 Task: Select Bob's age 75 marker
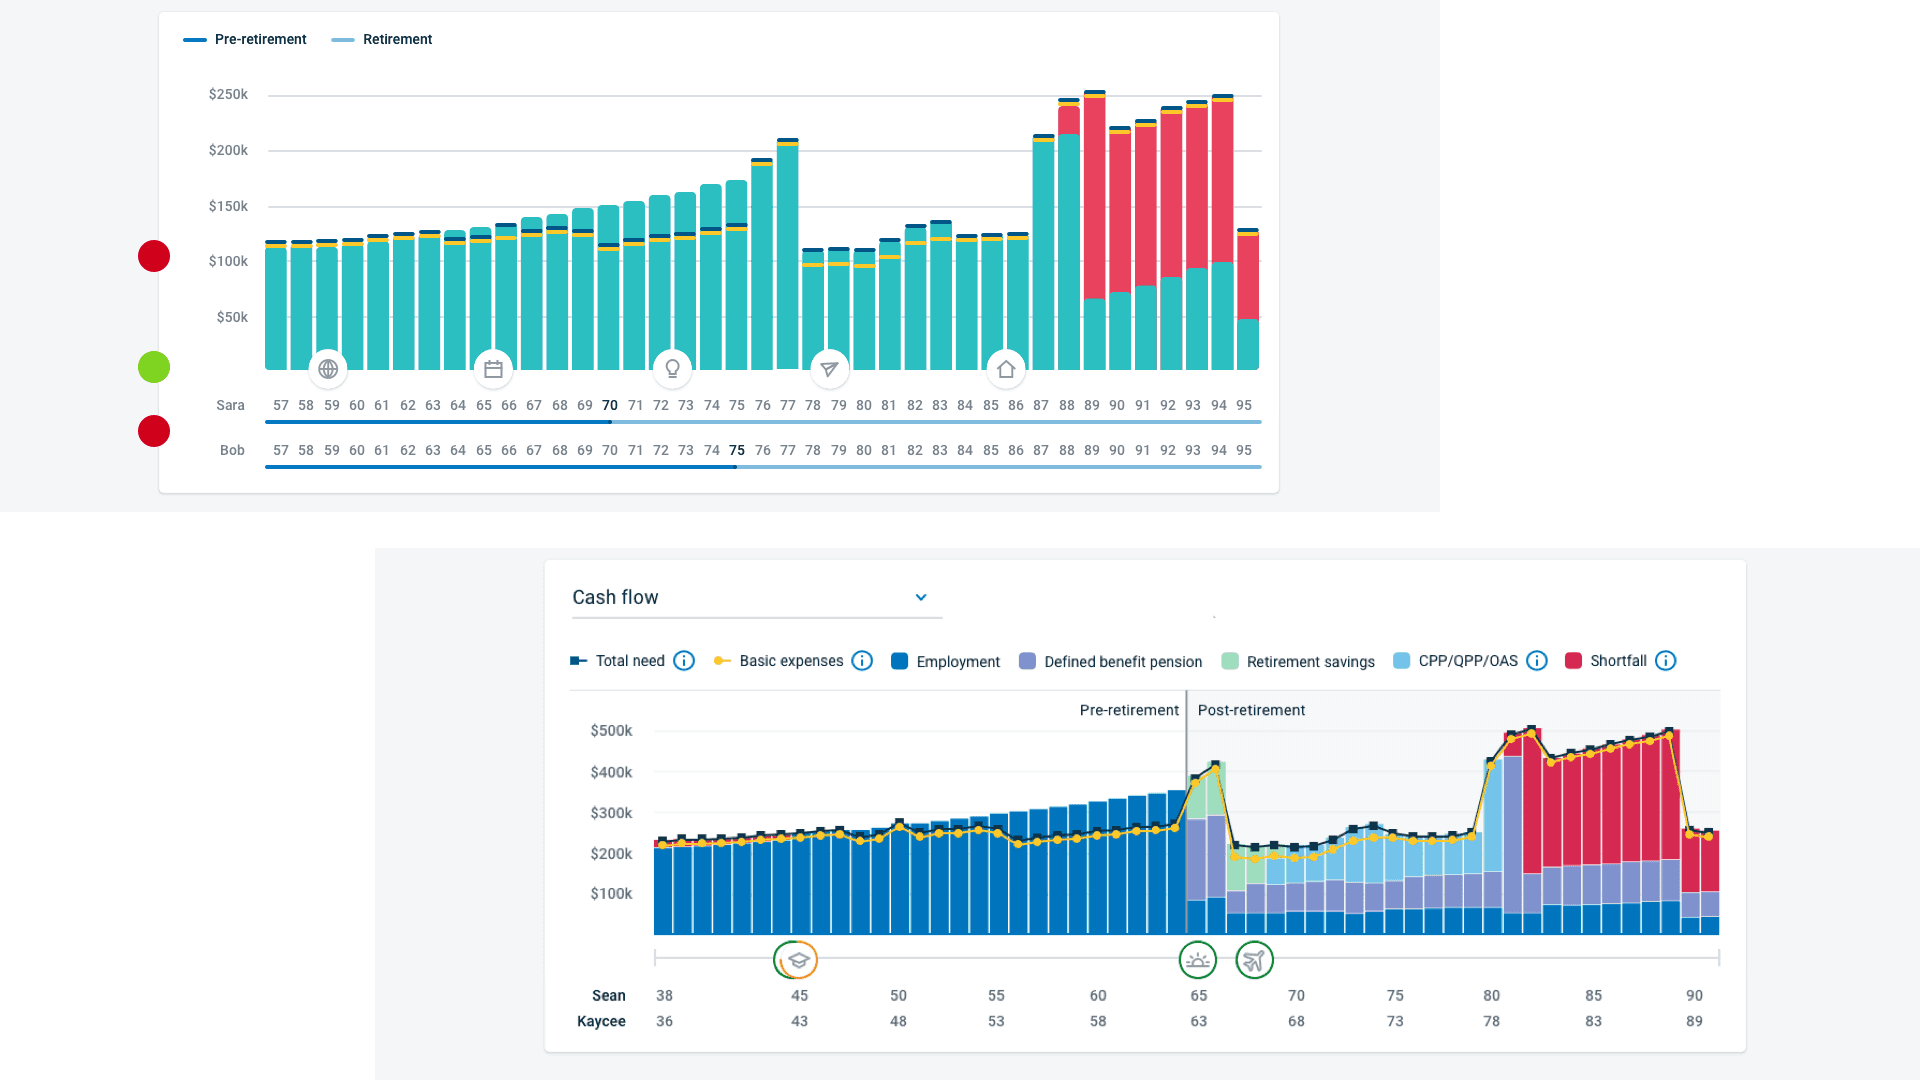click(737, 450)
